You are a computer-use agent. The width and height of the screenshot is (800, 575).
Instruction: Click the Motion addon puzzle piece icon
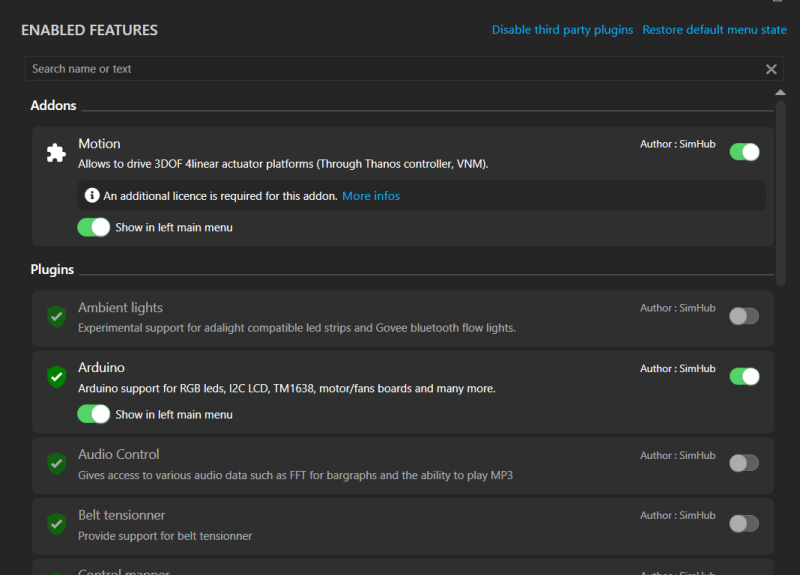click(x=56, y=153)
